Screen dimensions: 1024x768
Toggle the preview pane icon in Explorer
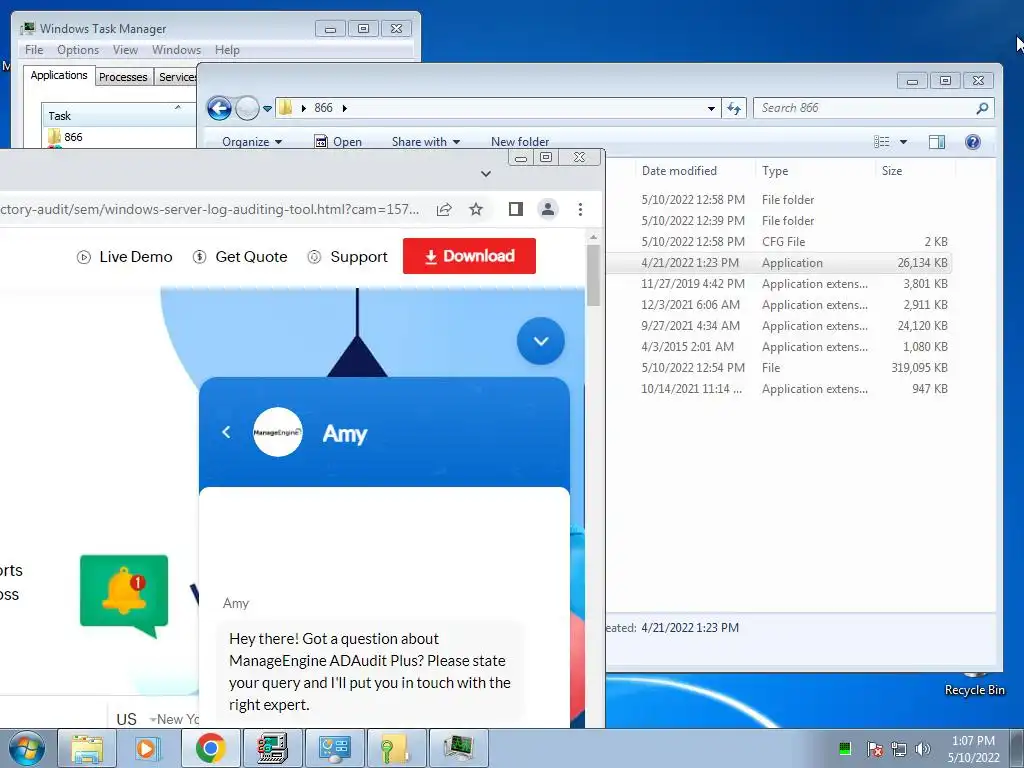[x=937, y=142]
